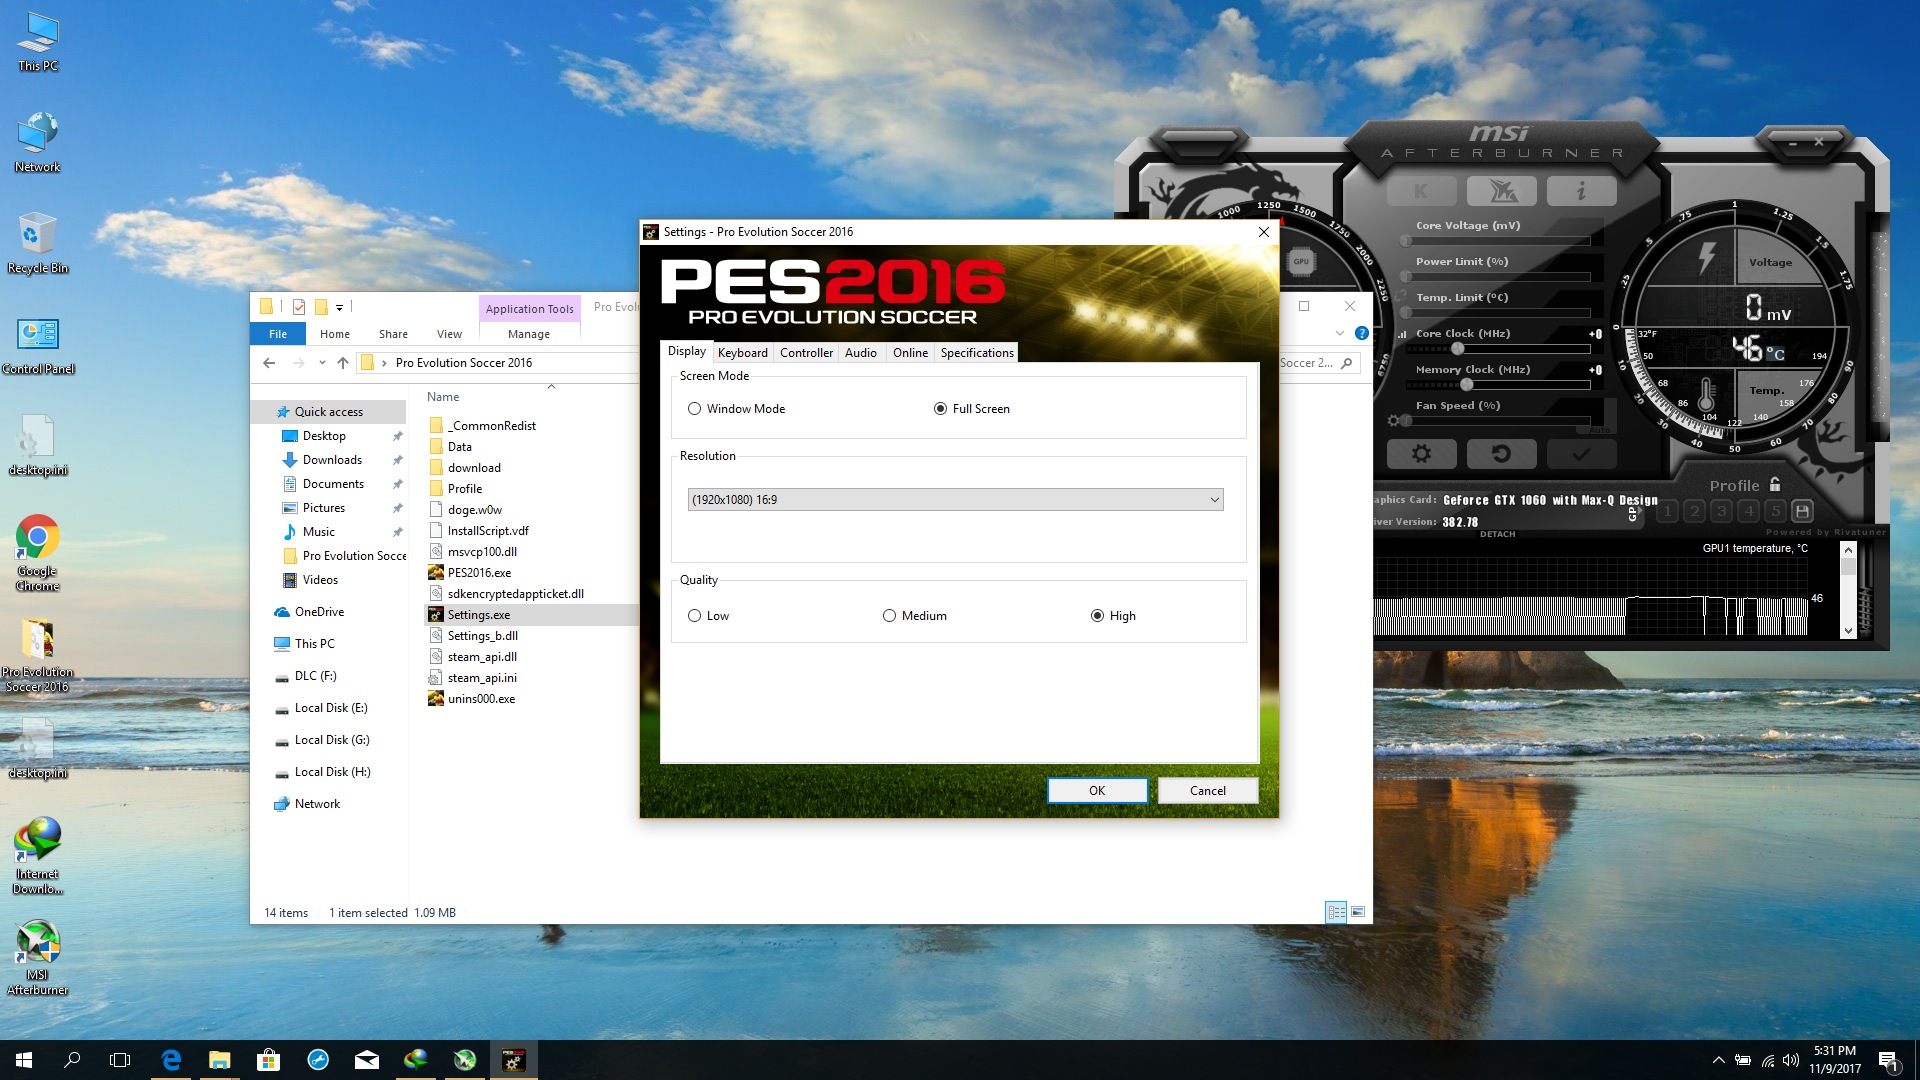1920x1080 pixels.
Task: Open the Resolution dropdown
Action: (1213, 499)
